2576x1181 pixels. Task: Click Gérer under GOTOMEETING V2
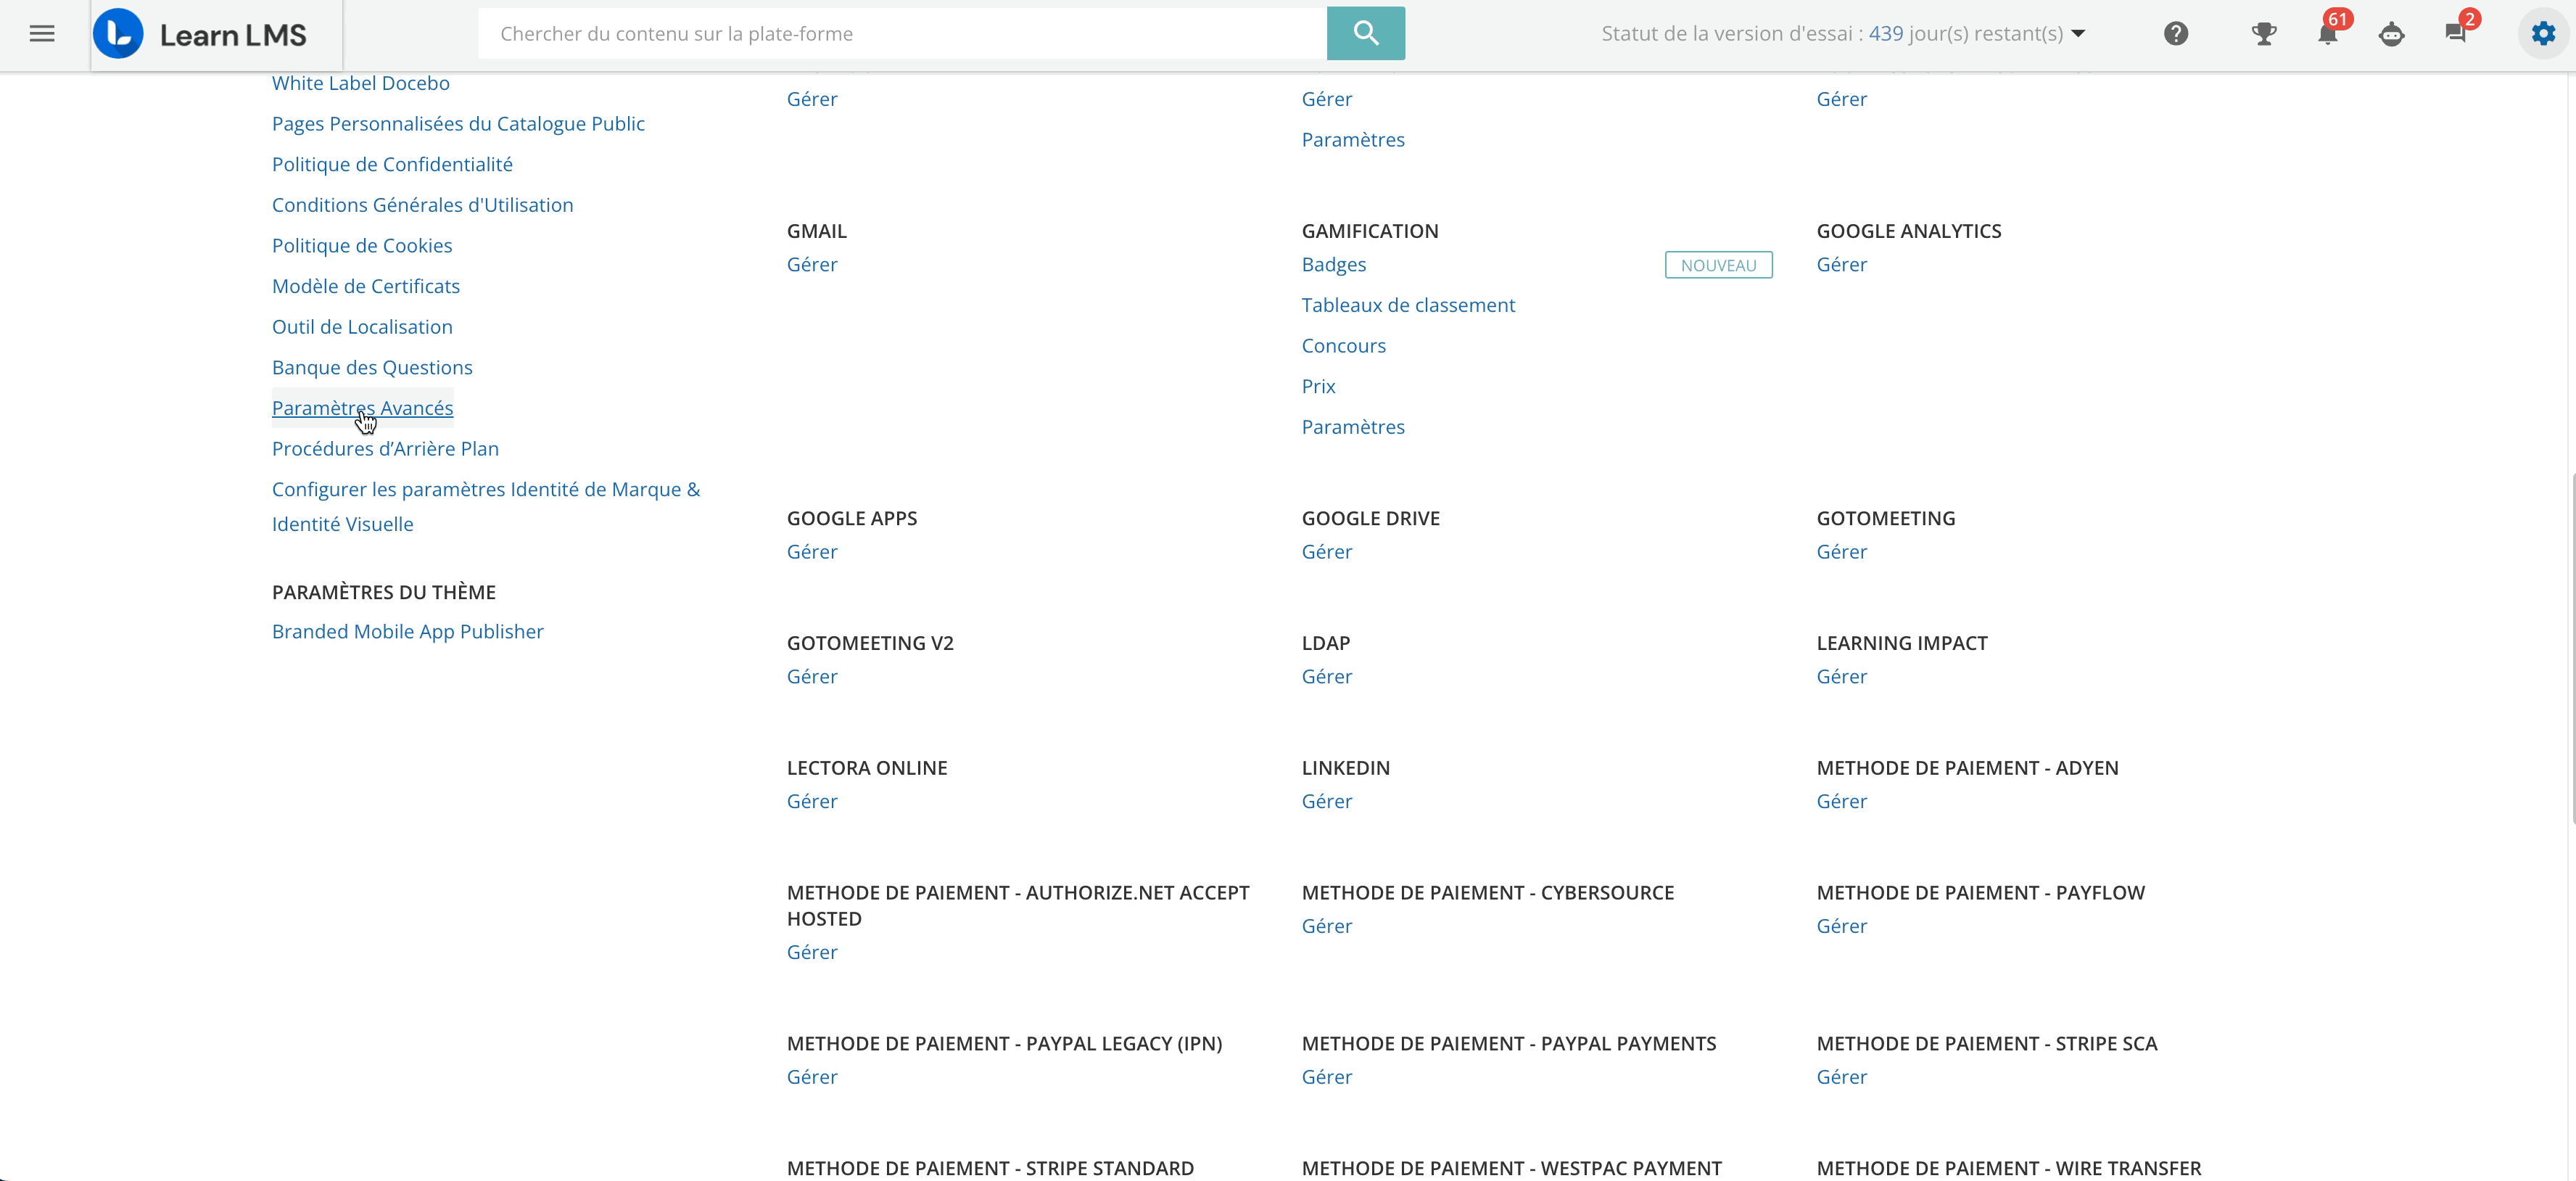click(812, 677)
